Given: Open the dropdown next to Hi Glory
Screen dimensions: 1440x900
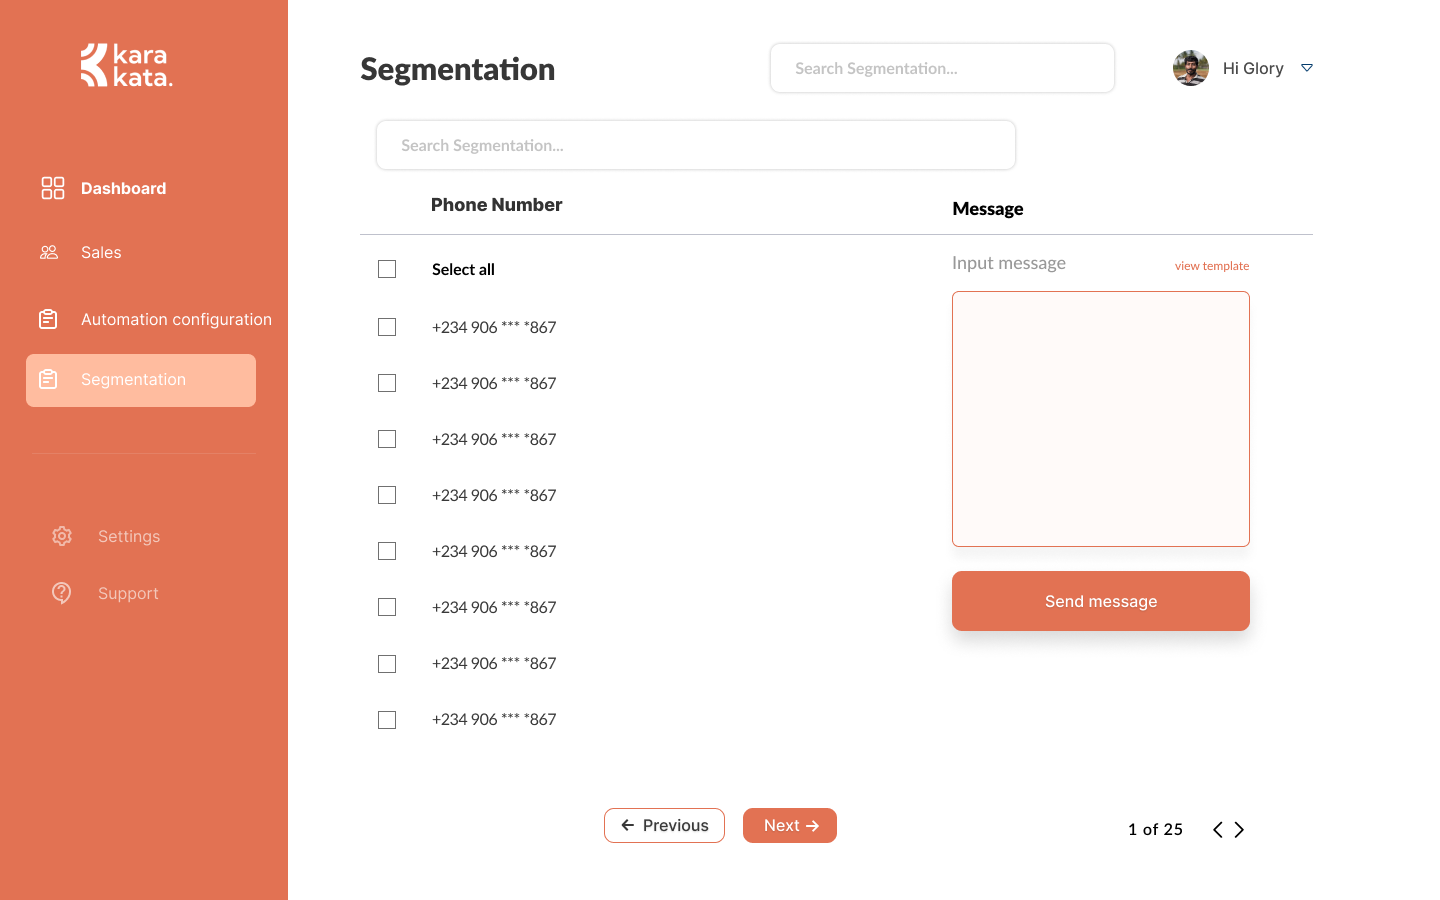Looking at the screenshot, I should pos(1307,67).
